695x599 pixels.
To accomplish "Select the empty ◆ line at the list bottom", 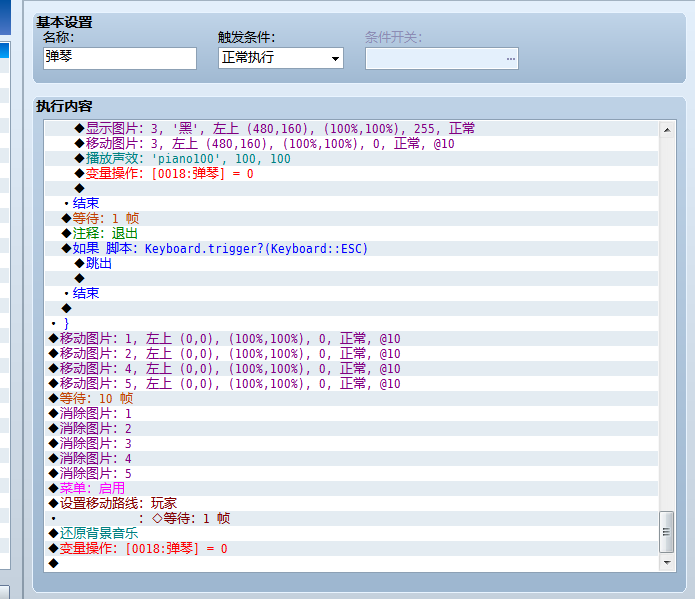I will click(351, 564).
